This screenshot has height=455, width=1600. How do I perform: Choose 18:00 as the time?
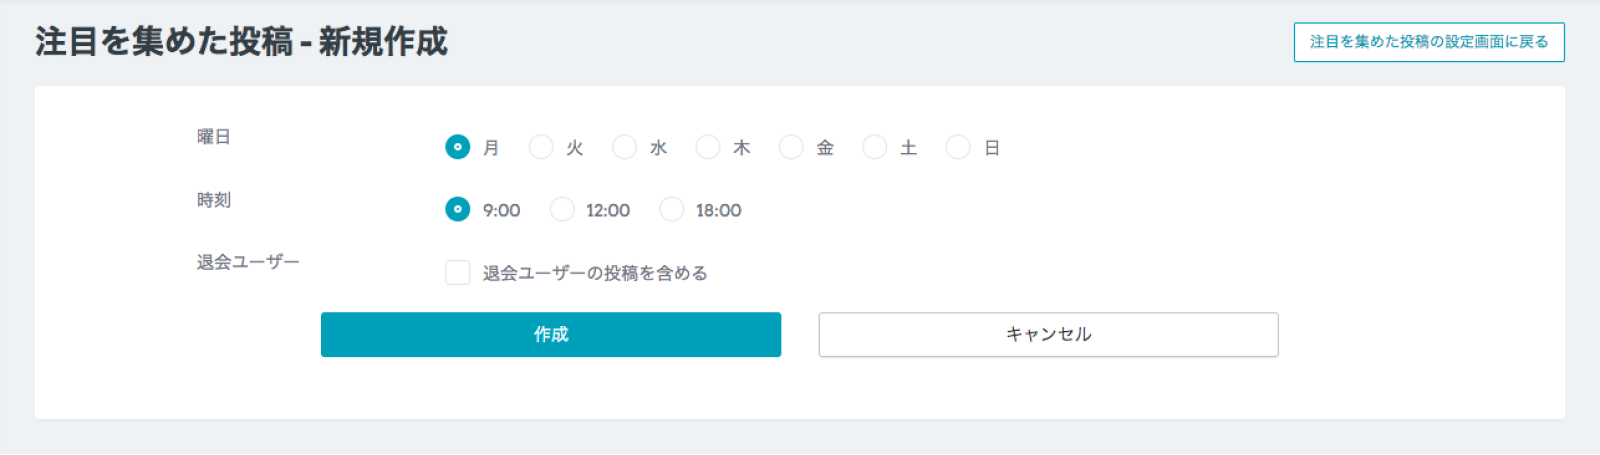[x=672, y=209]
